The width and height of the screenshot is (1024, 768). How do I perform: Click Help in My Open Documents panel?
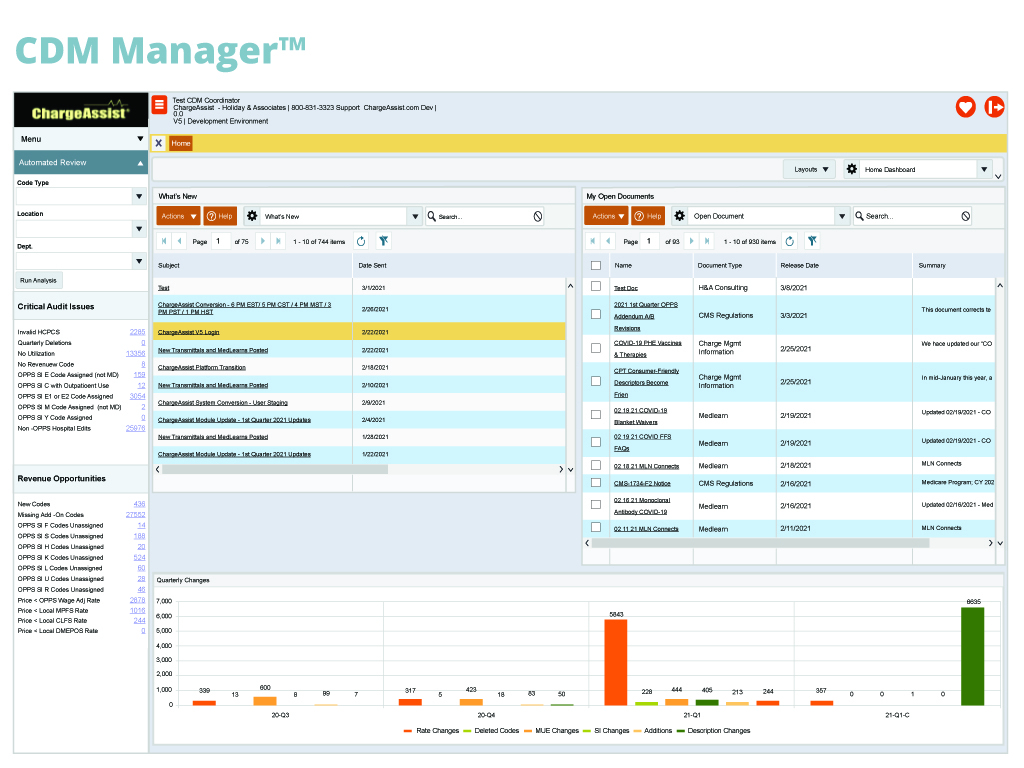pos(648,216)
